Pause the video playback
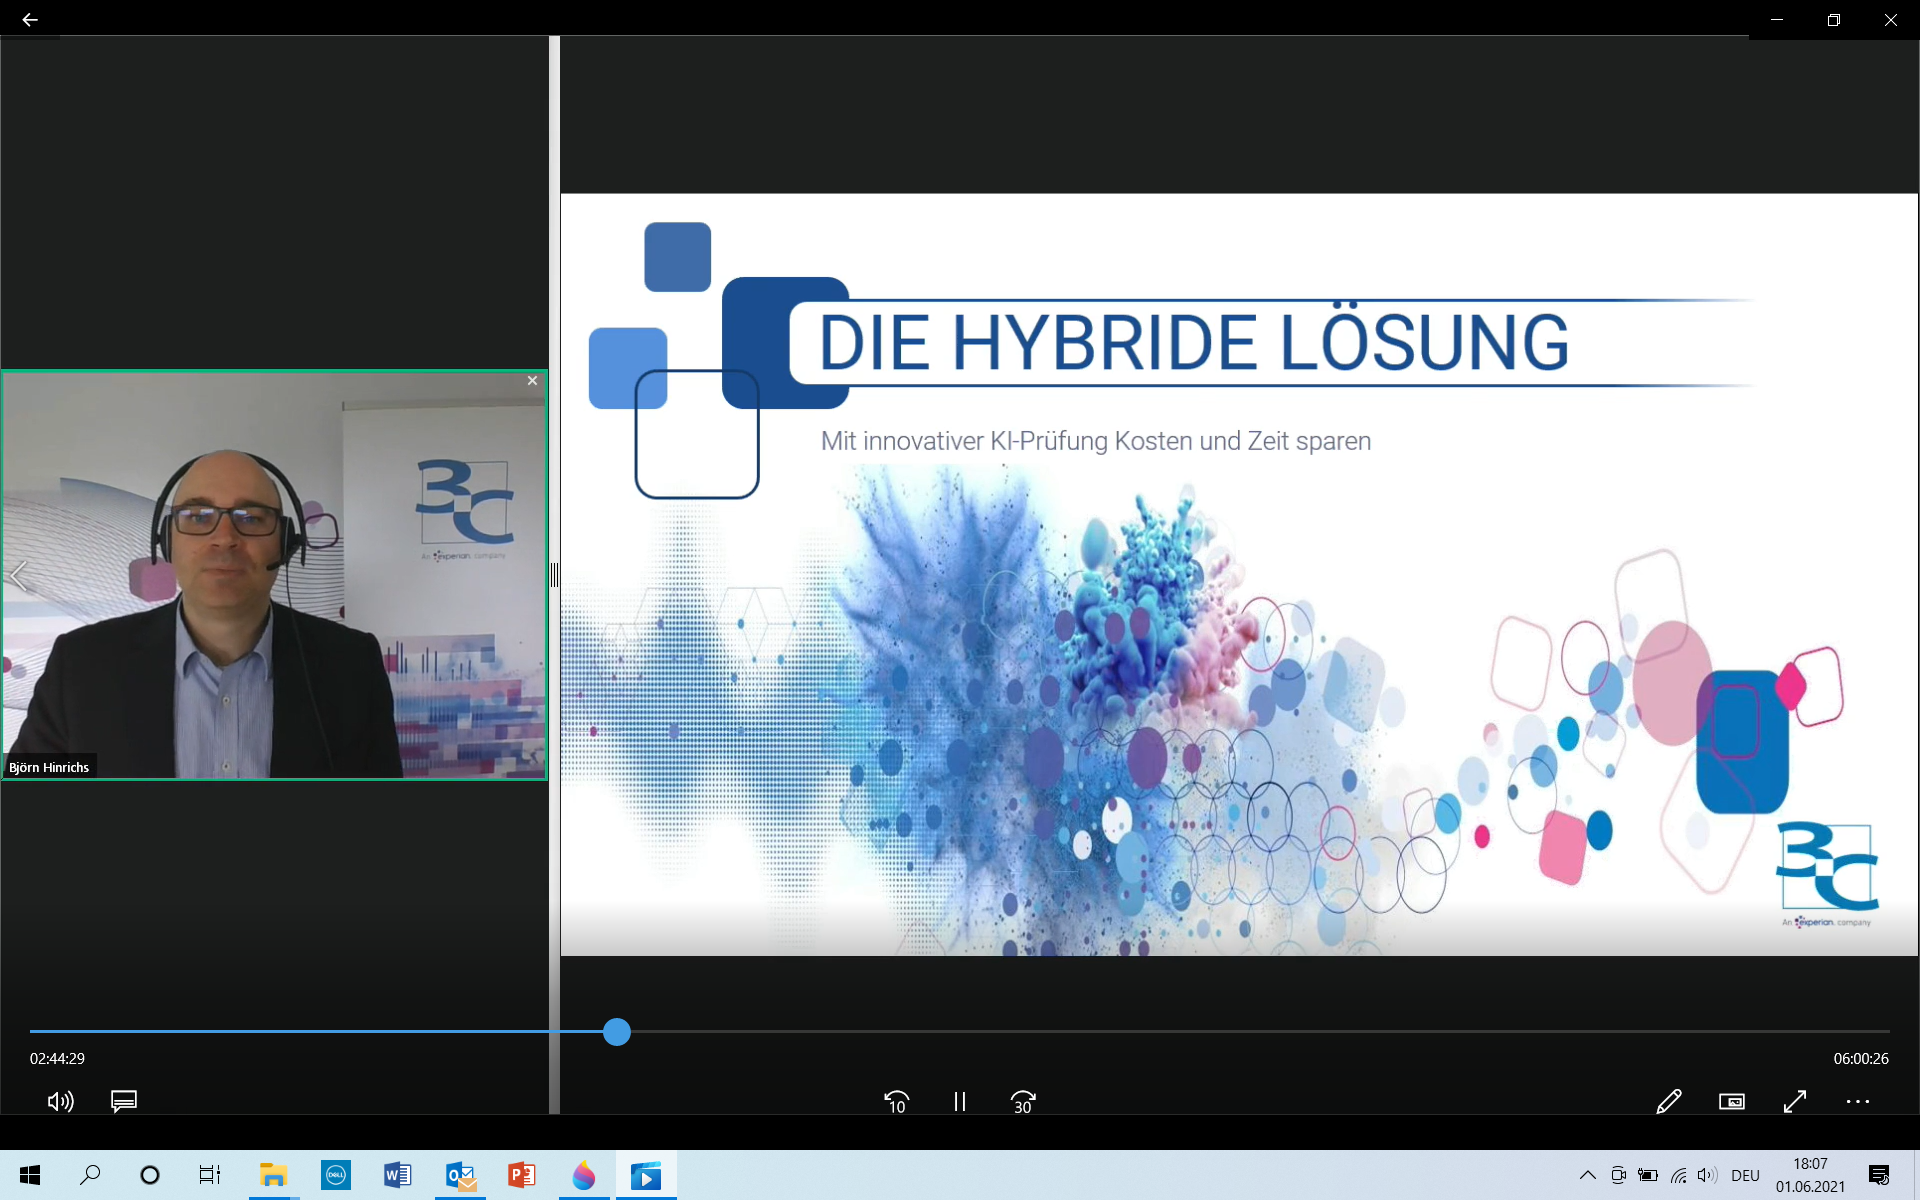The height and width of the screenshot is (1200, 1920). click(959, 1101)
